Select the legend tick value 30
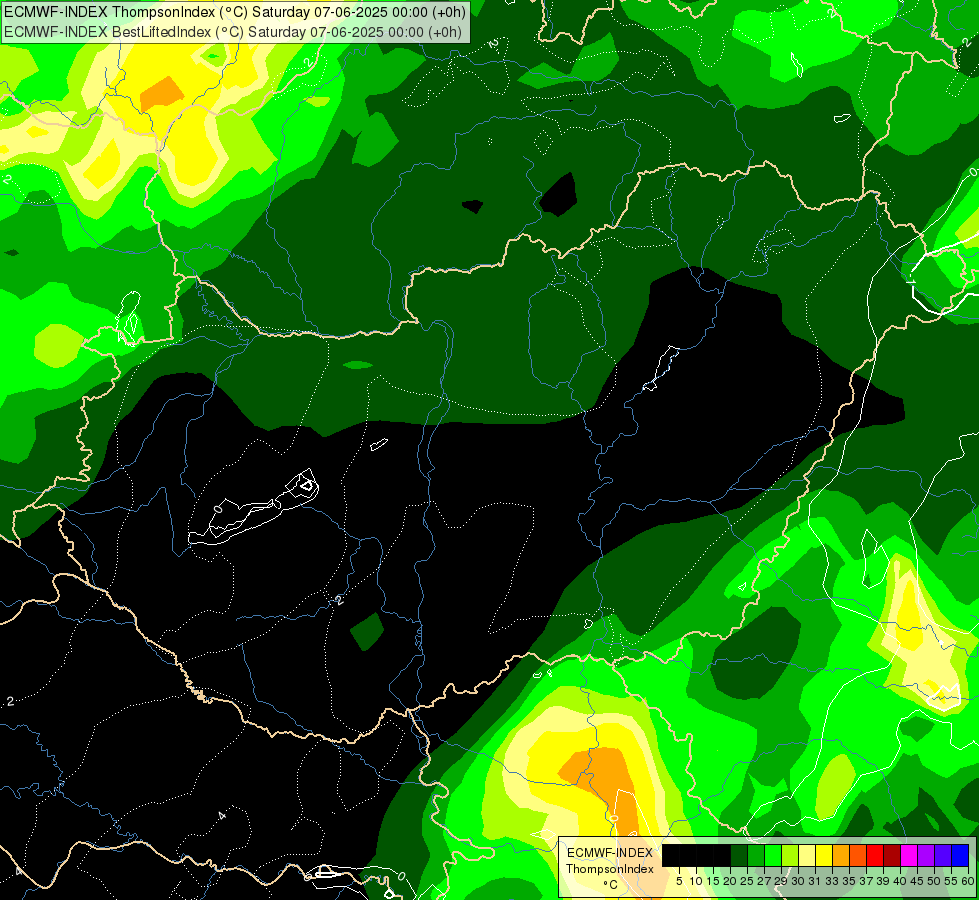 [x=798, y=881]
